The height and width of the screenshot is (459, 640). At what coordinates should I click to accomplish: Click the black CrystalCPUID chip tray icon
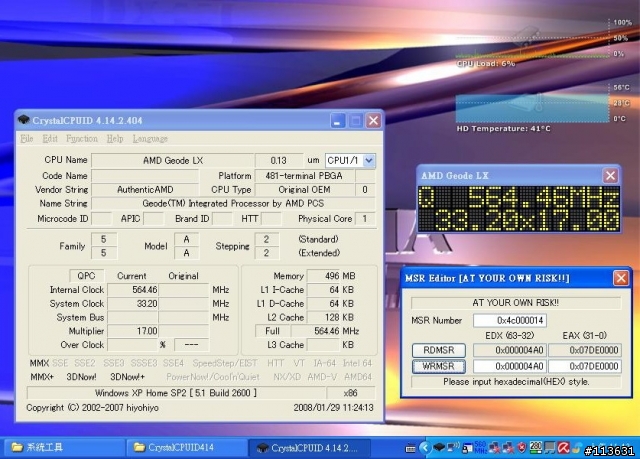439,448
